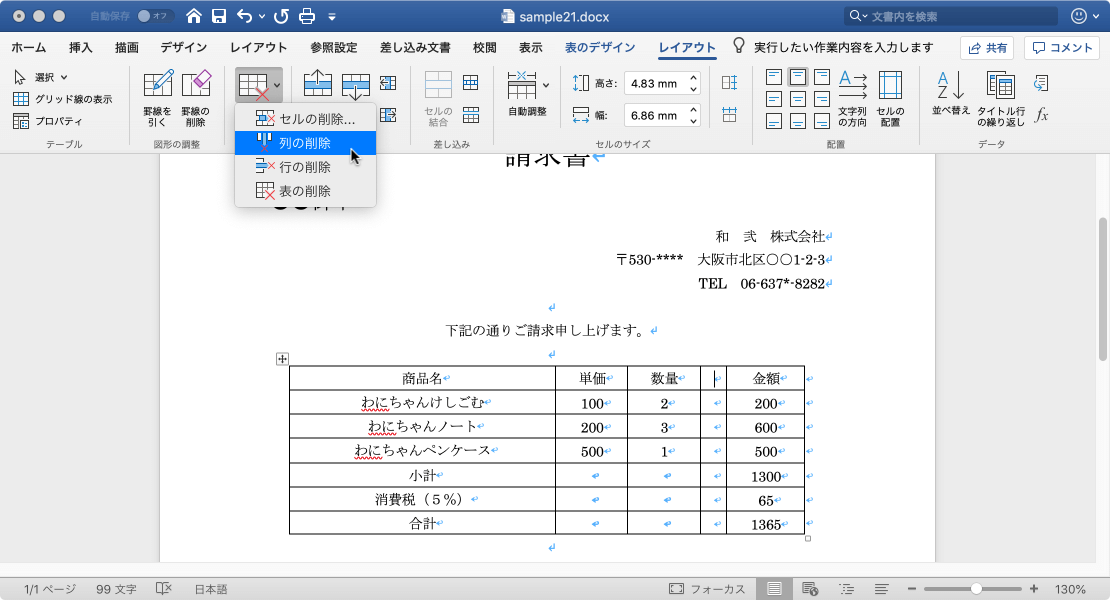Click the spelling check icon in status bar
This screenshot has width=1110, height=600.
coord(164,589)
